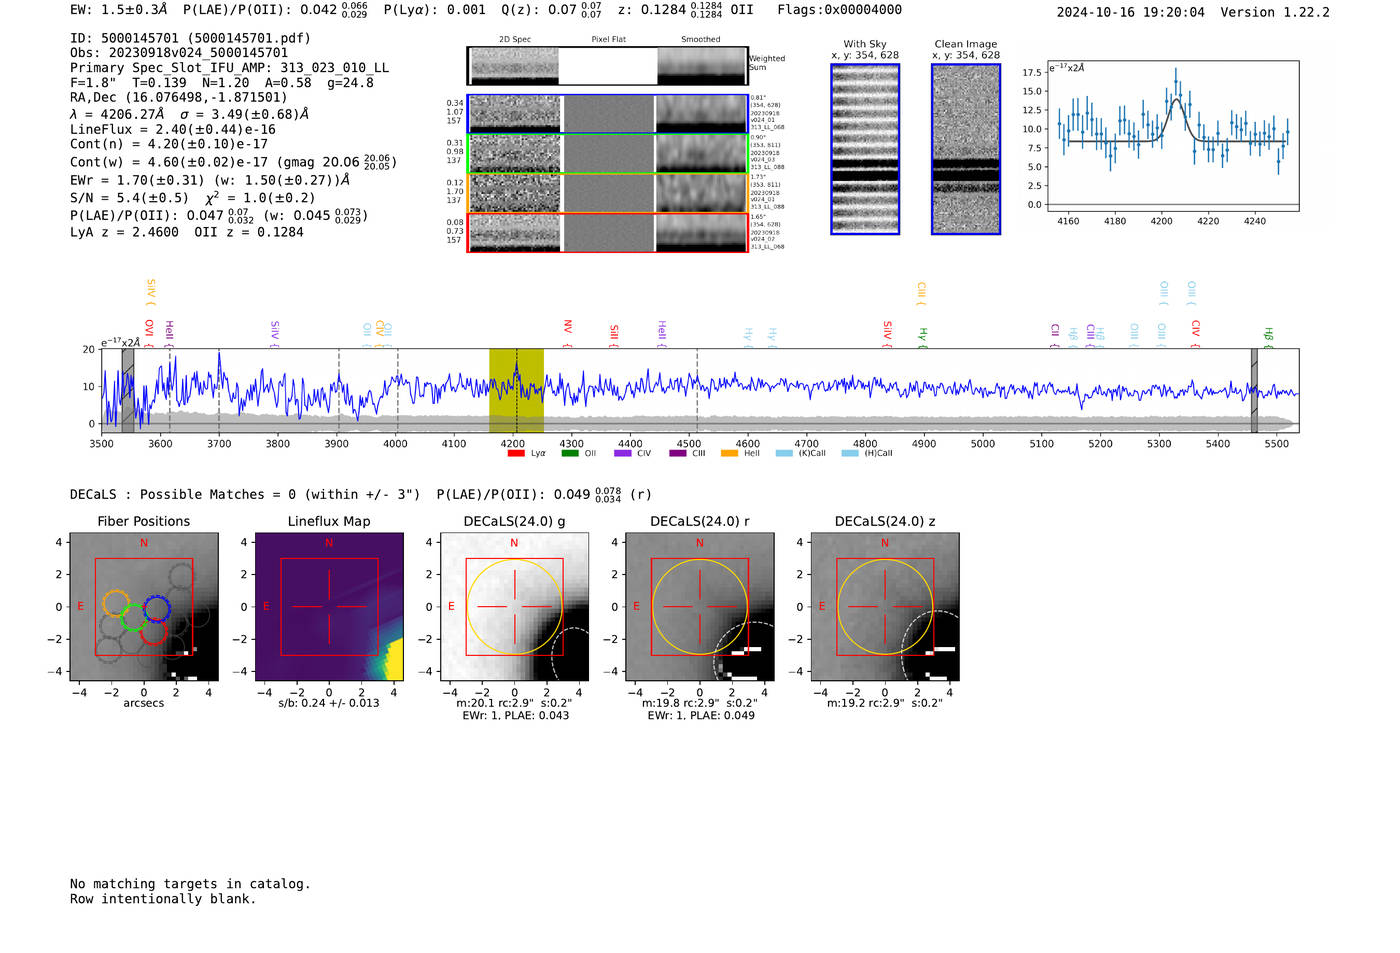Click the red fiber circle in Fiber Positions

click(153, 632)
